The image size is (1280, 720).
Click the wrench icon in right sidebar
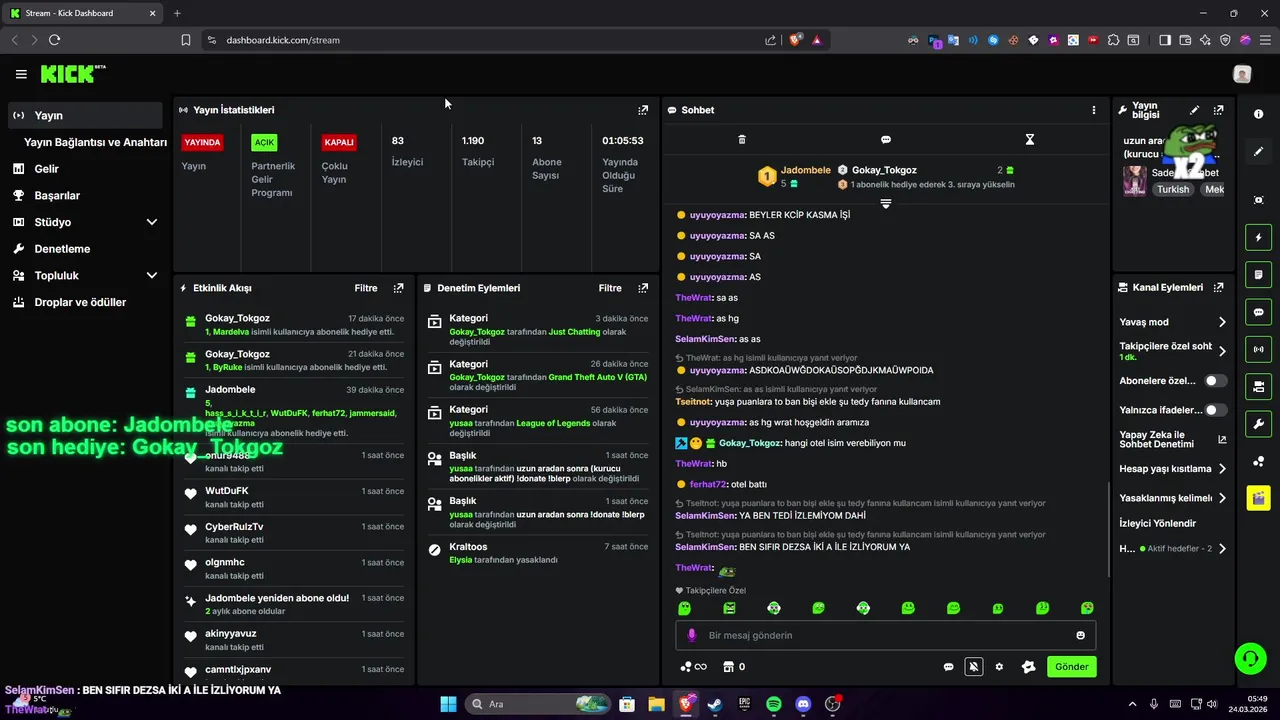tap(1258, 423)
